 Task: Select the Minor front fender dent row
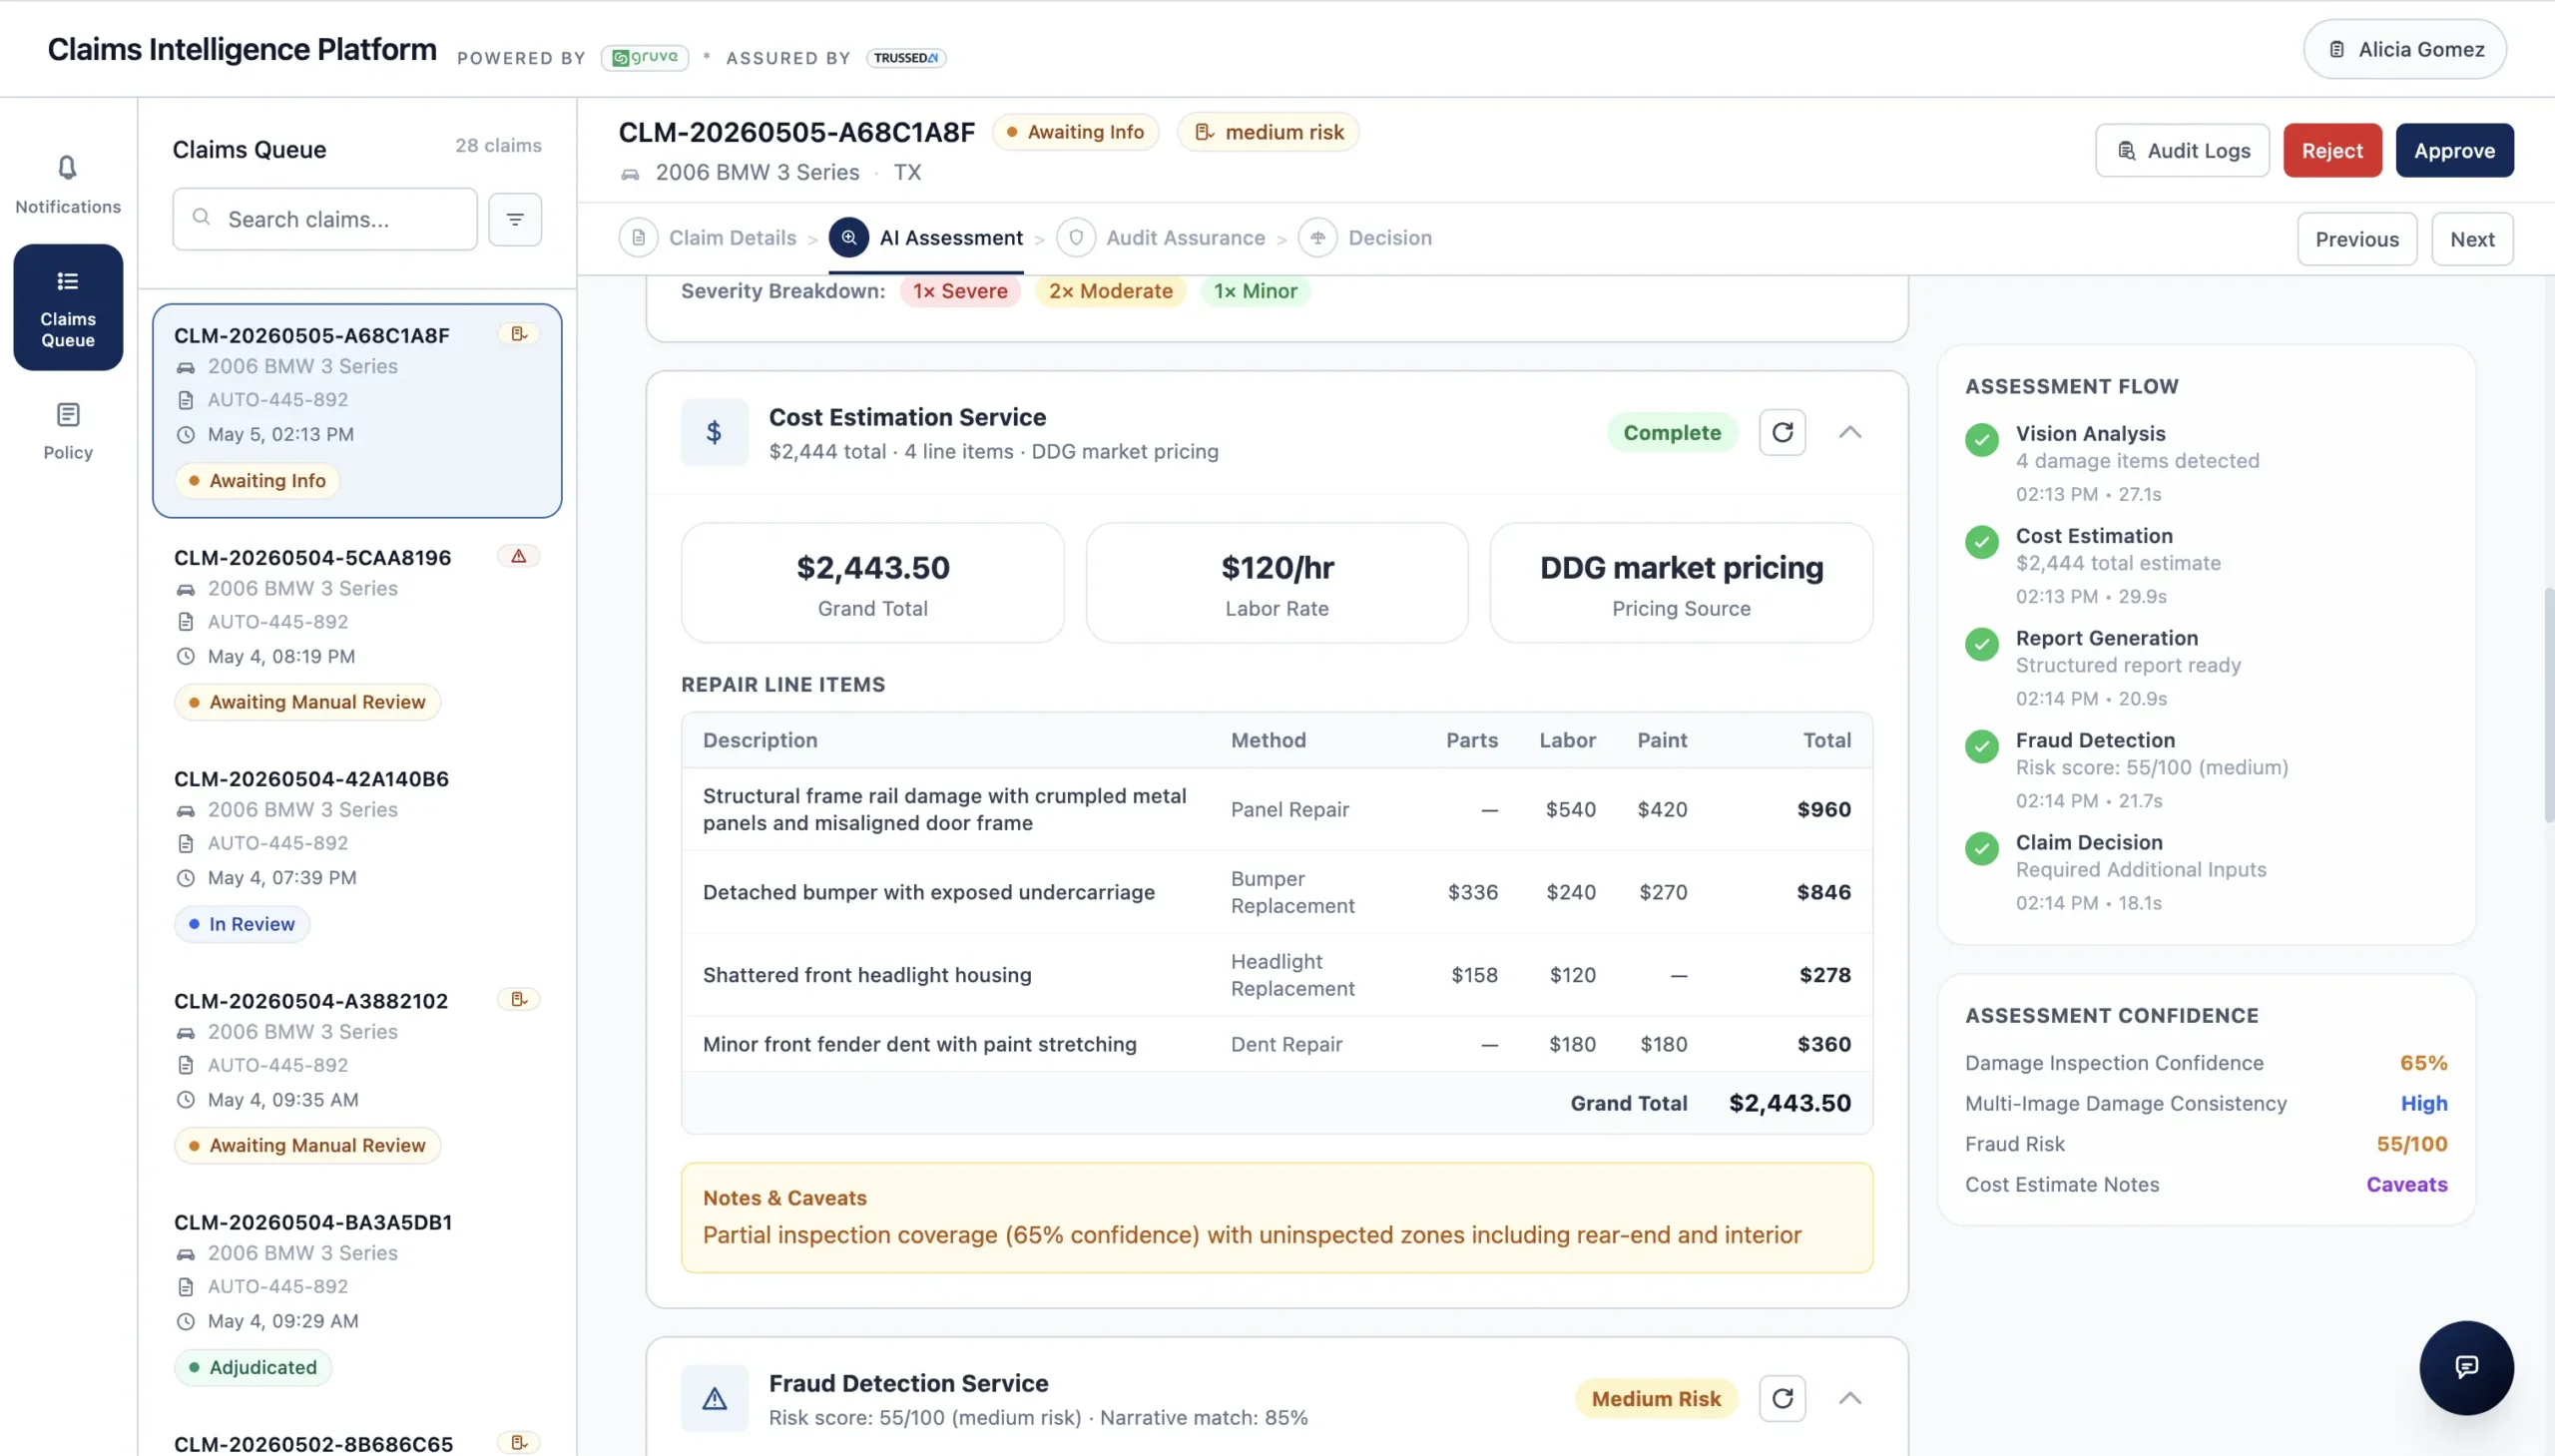click(1277, 1044)
